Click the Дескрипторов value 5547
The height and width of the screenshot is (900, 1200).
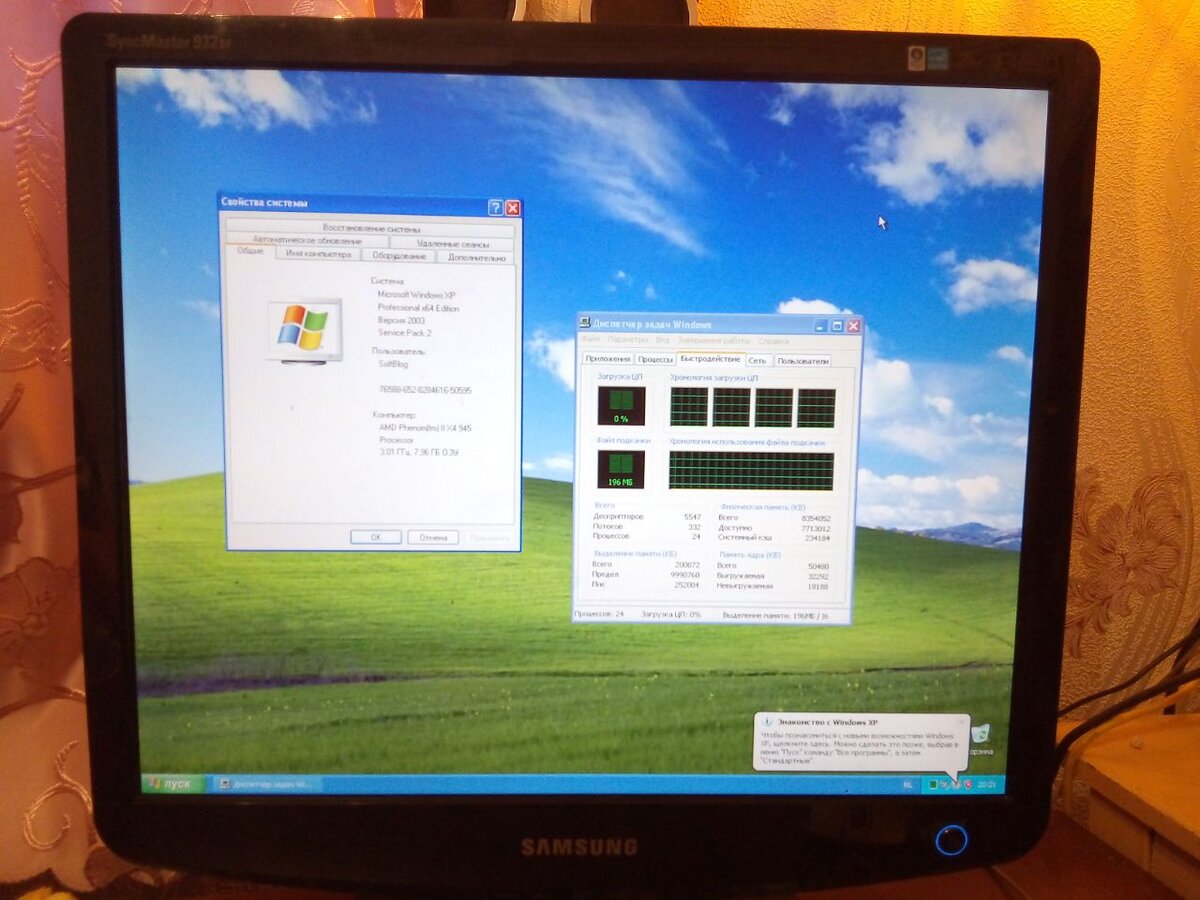pyautogui.click(x=692, y=517)
